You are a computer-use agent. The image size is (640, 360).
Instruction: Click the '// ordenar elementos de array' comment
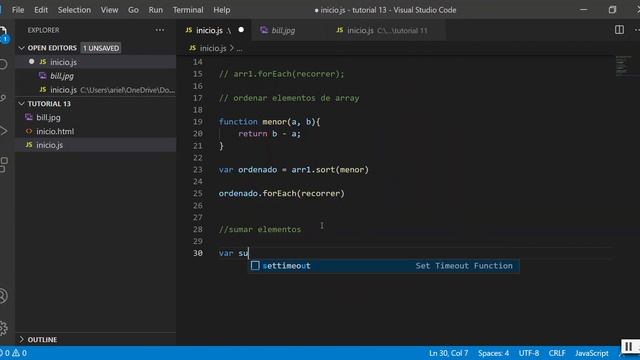coord(289,98)
